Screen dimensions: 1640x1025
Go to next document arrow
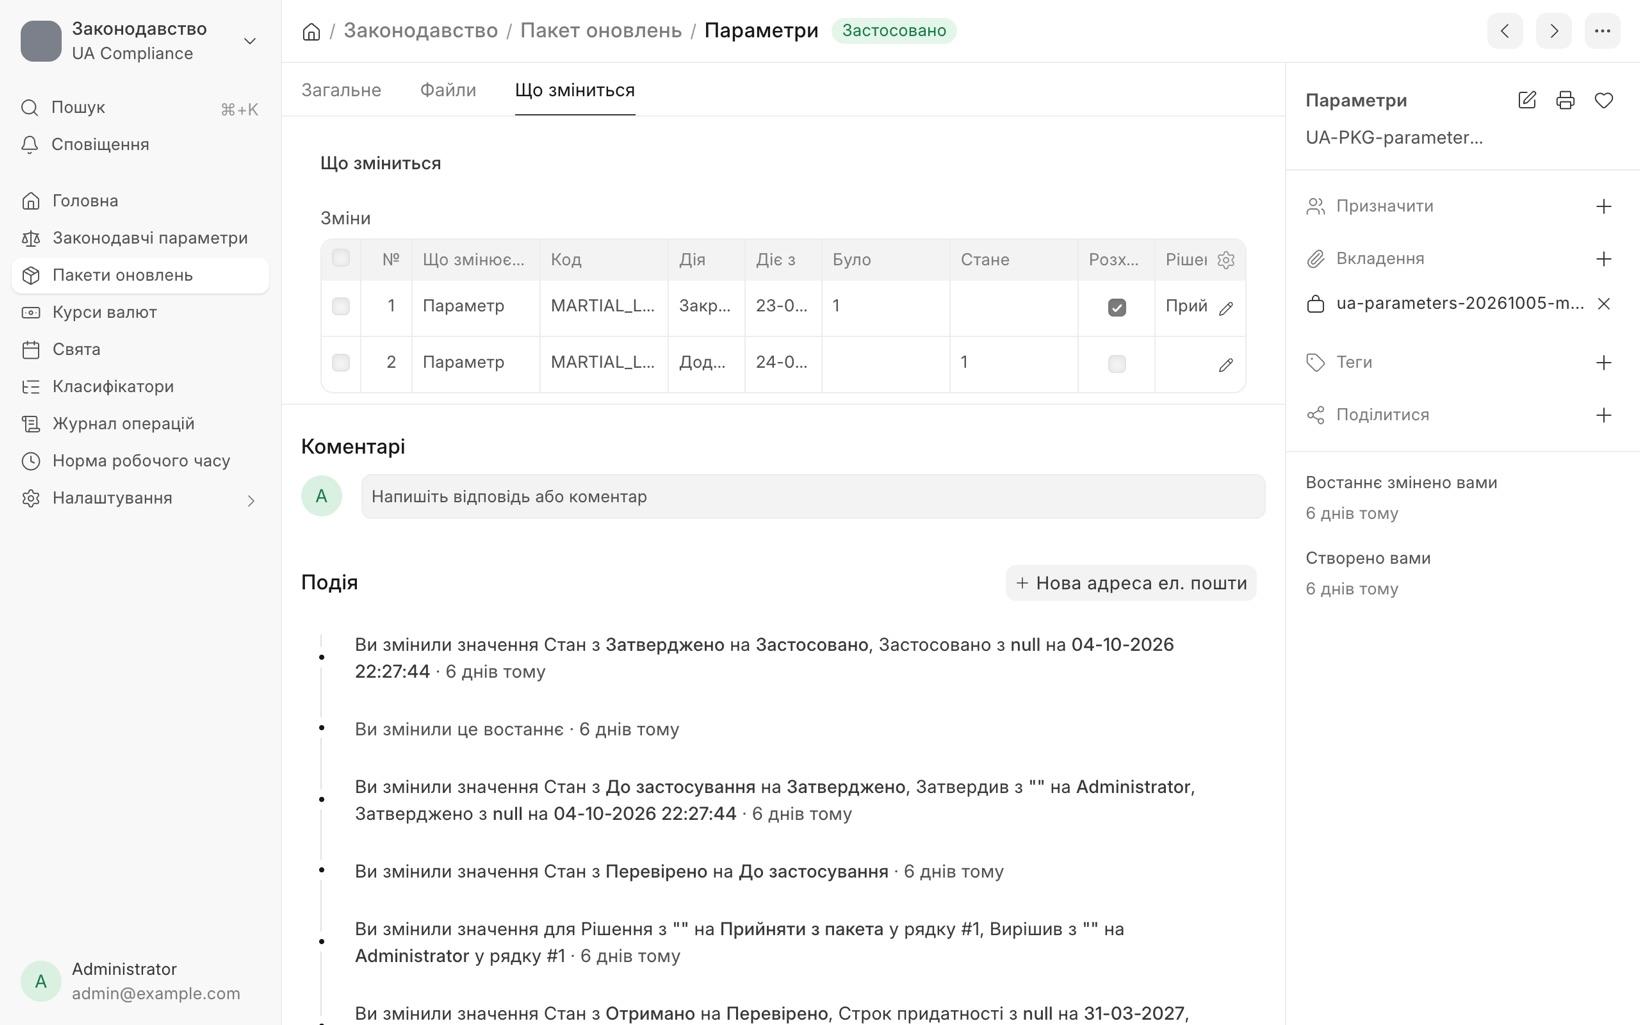(1553, 31)
